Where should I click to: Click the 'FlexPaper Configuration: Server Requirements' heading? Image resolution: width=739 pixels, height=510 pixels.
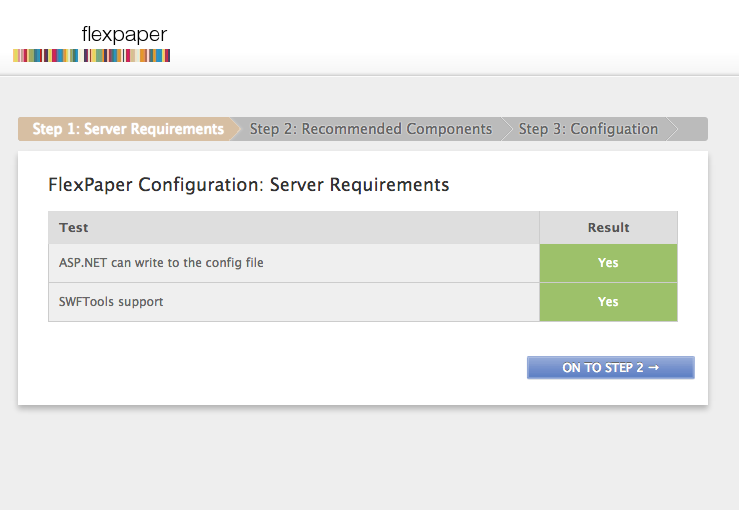(248, 185)
